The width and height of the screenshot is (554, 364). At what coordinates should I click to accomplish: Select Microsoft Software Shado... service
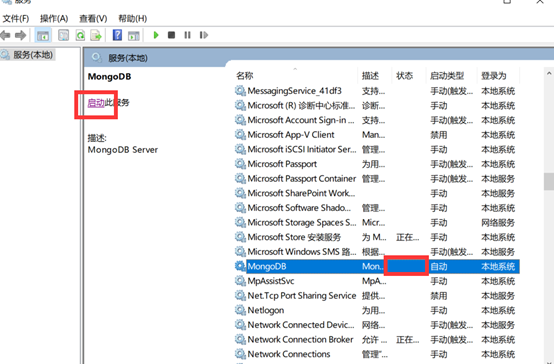(377, 208)
